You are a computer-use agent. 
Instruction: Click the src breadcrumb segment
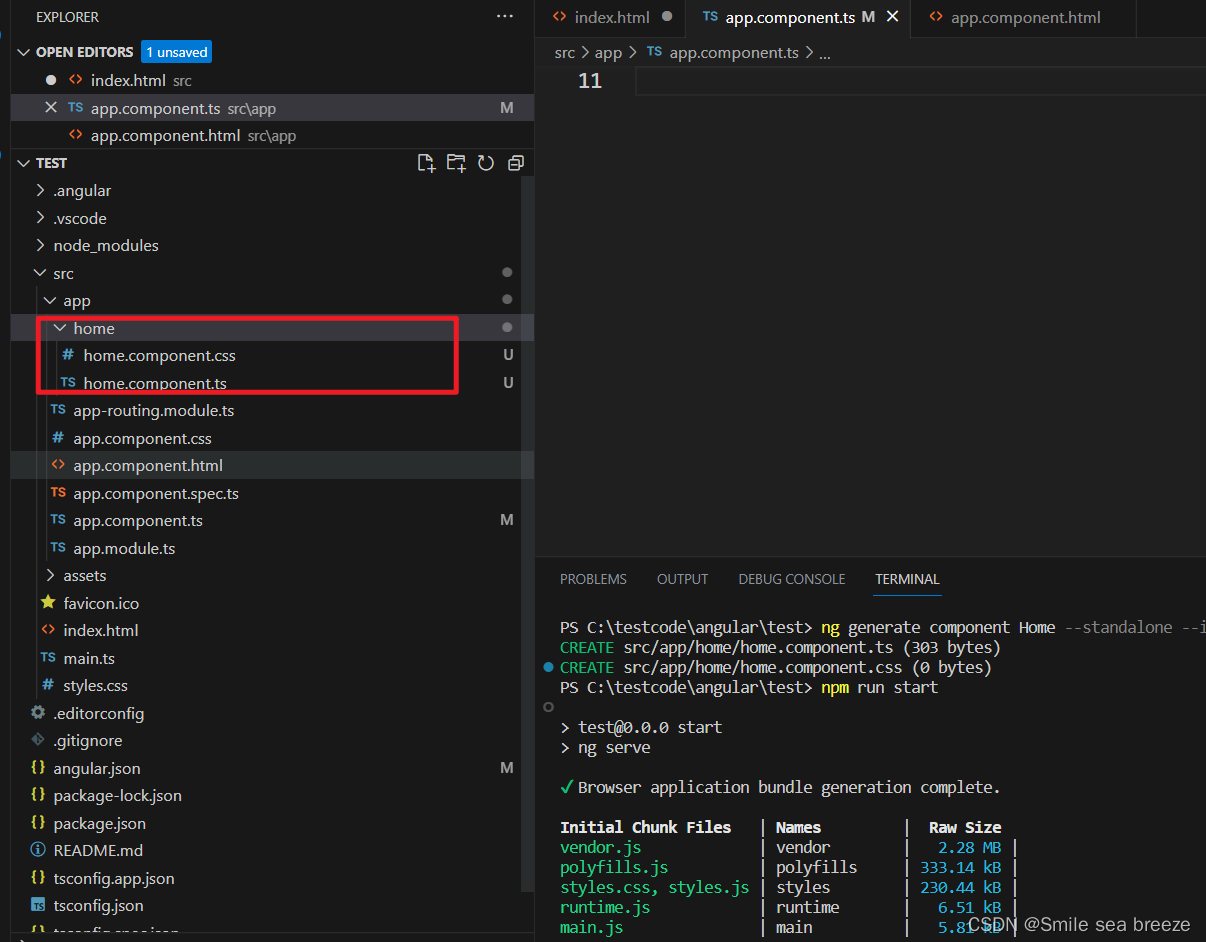[x=565, y=53]
